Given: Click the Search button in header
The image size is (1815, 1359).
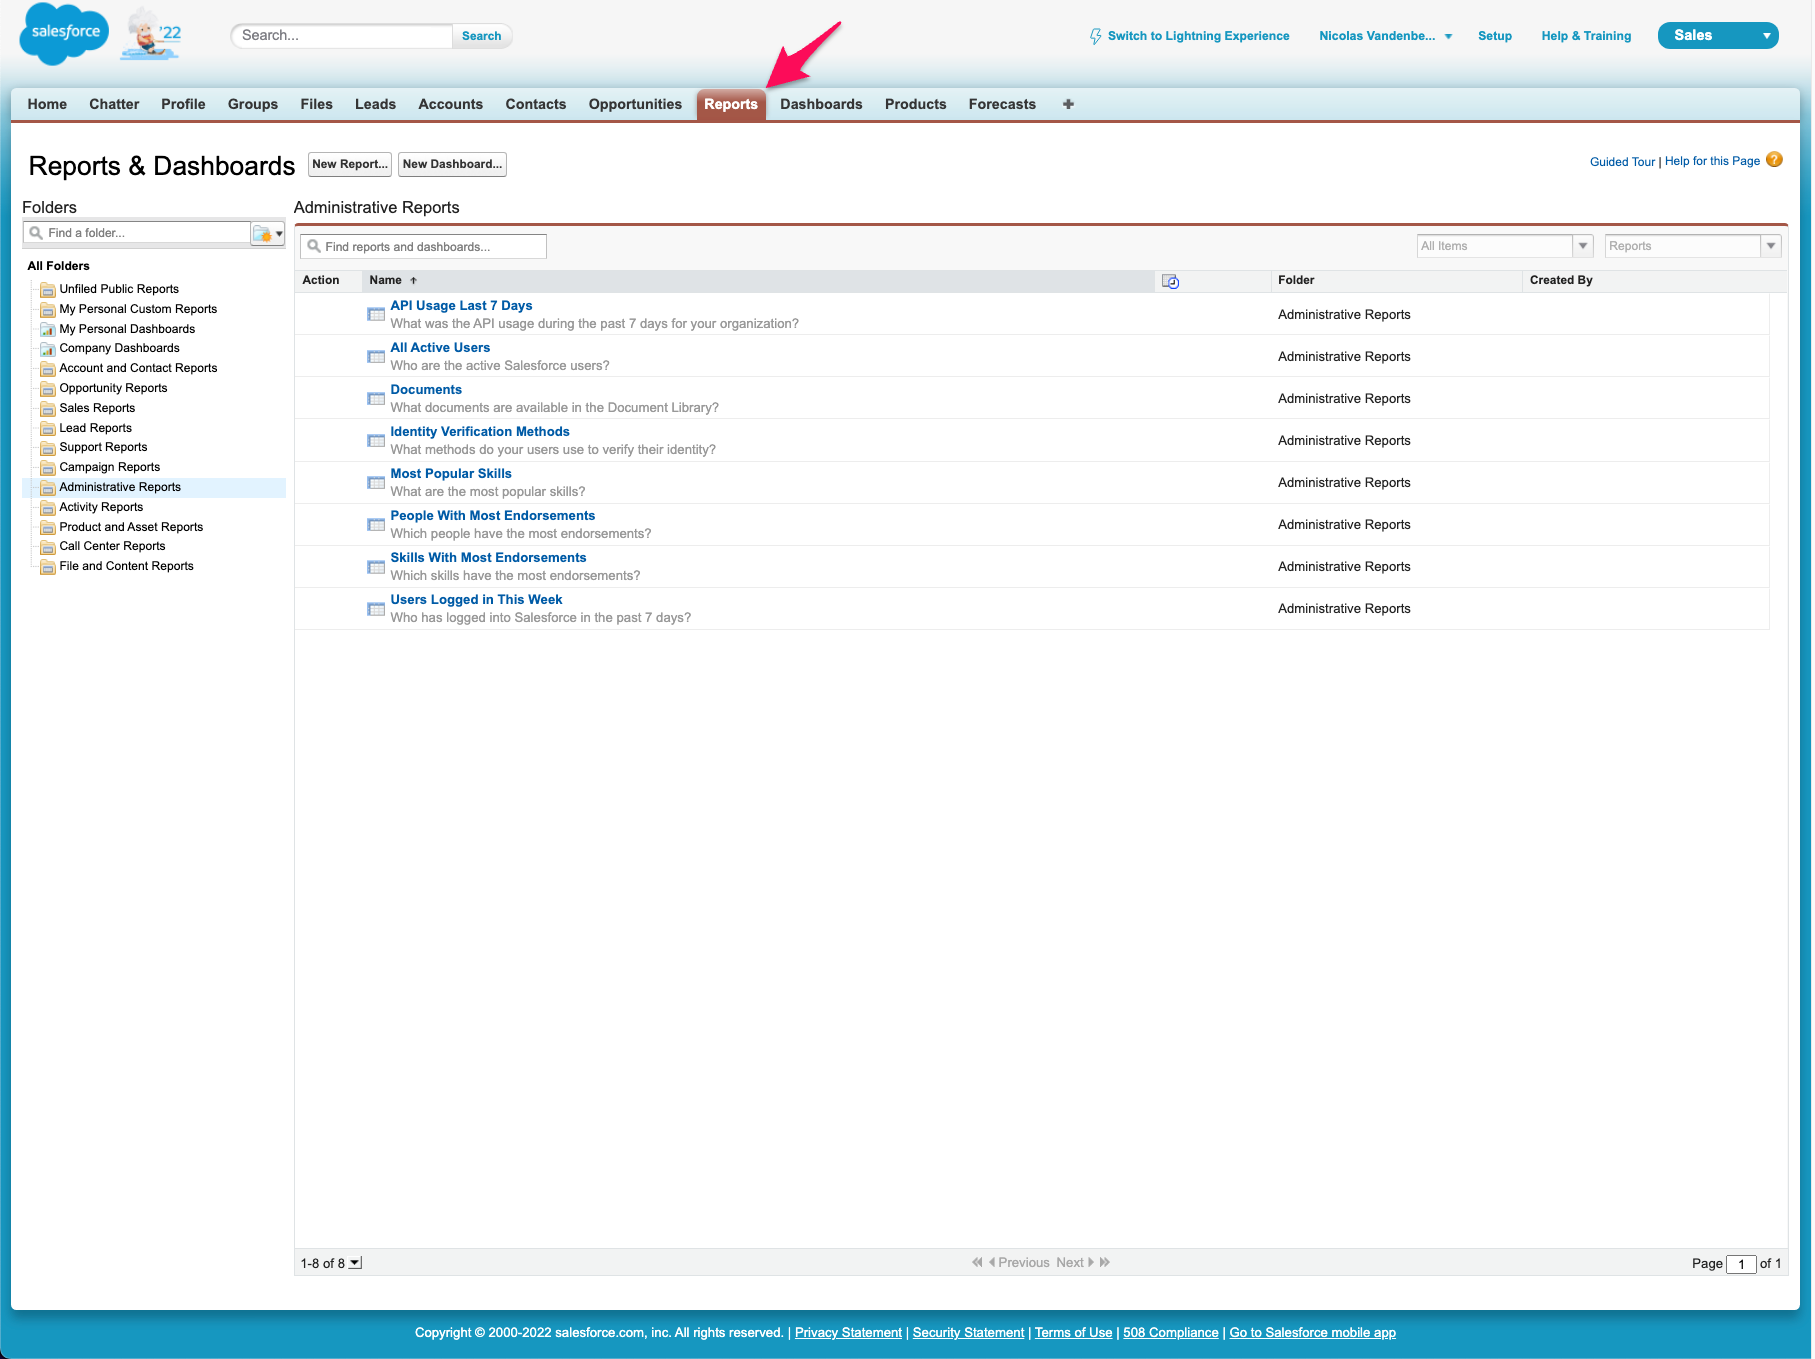Looking at the screenshot, I should coord(482,36).
